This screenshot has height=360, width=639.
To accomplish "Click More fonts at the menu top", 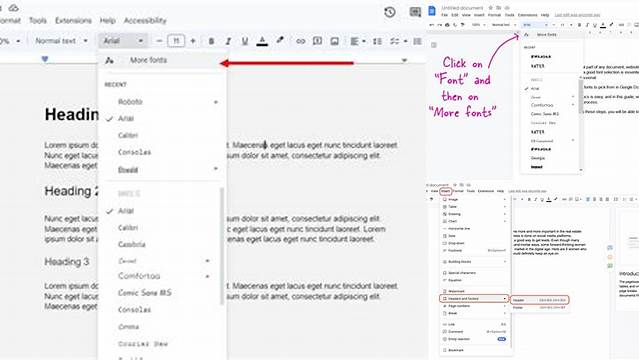I will pos(148,60).
